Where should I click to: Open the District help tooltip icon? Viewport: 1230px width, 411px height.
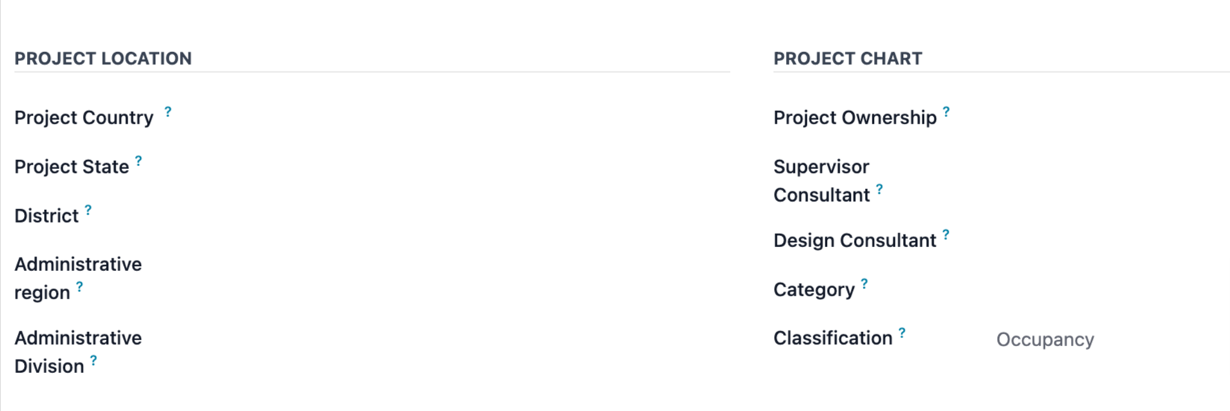point(88,210)
